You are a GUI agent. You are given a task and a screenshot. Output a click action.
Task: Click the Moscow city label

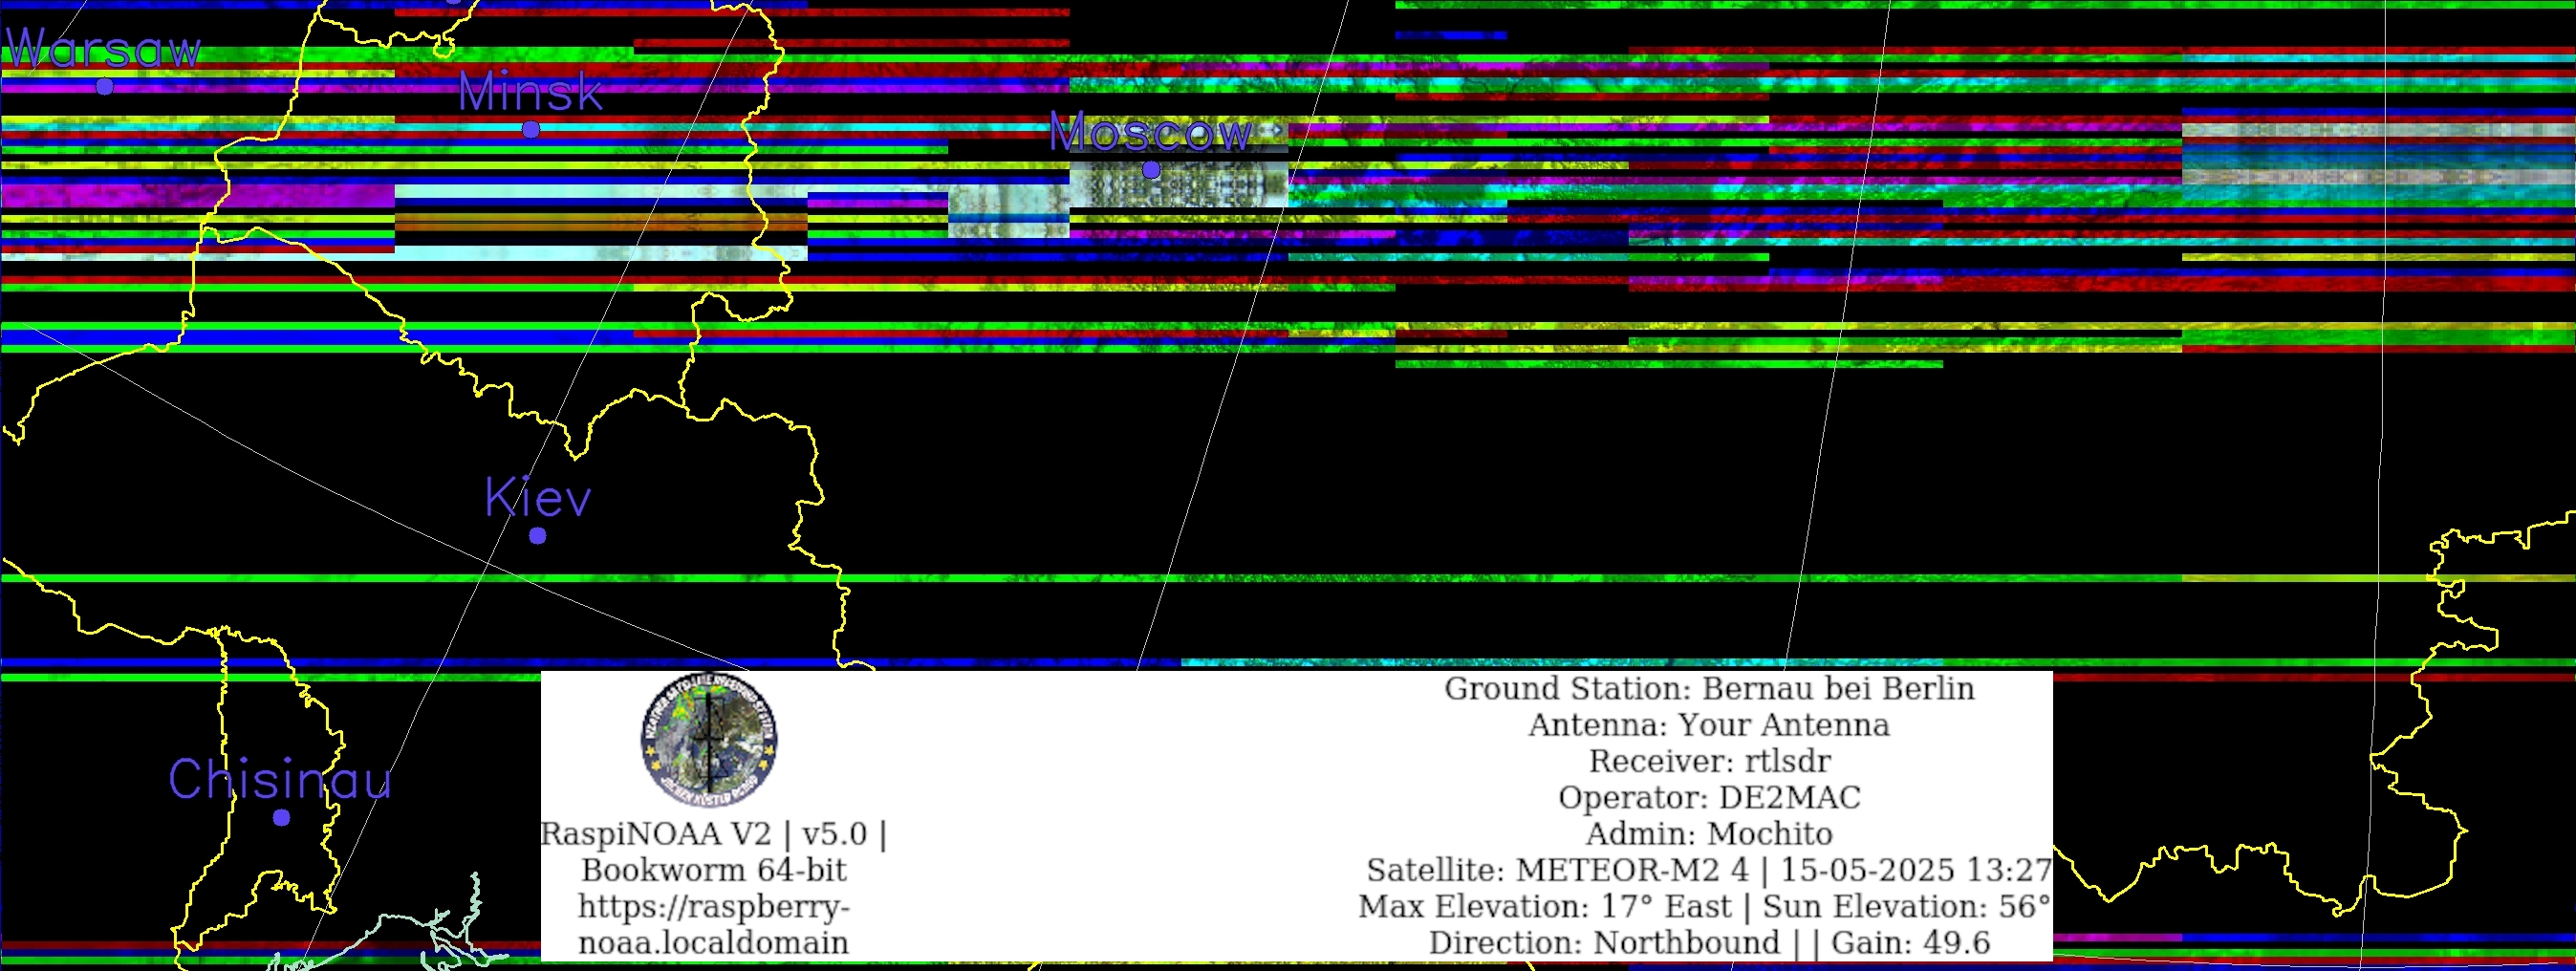click(x=1150, y=132)
